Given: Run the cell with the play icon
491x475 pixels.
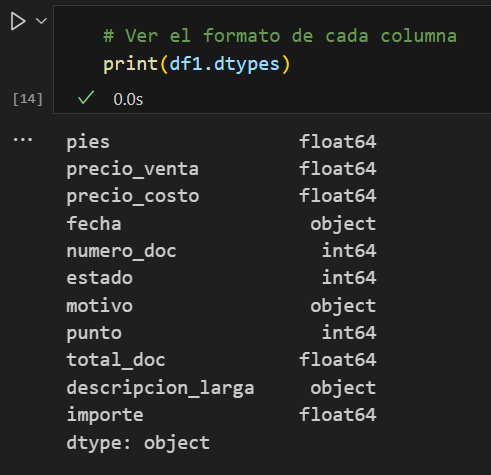Looking at the screenshot, I should click(x=18, y=21).
